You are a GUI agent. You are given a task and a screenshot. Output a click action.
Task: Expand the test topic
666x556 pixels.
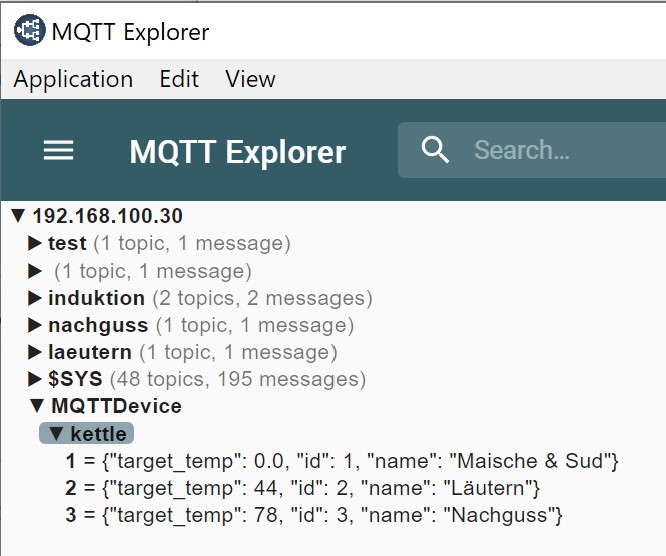[35, 243]
